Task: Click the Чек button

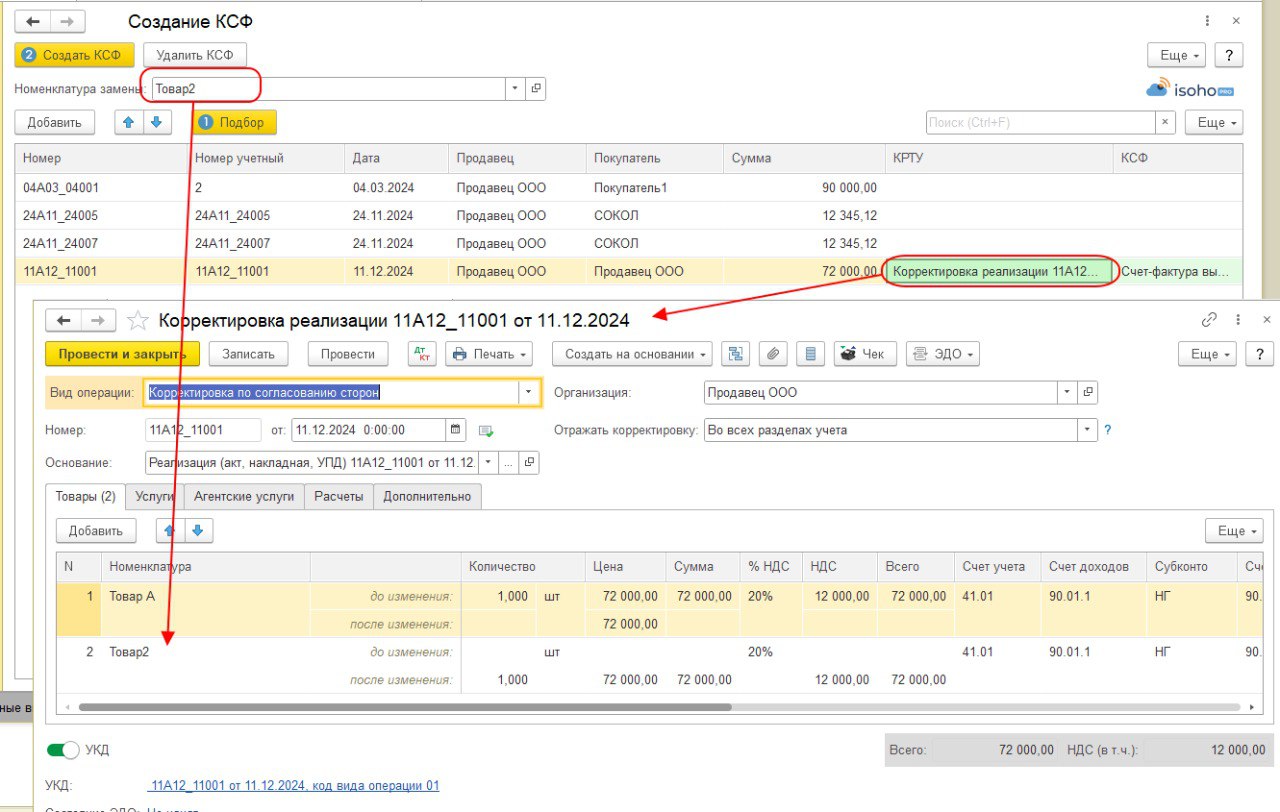Action: pyautogui.click(x=865, y=354)
